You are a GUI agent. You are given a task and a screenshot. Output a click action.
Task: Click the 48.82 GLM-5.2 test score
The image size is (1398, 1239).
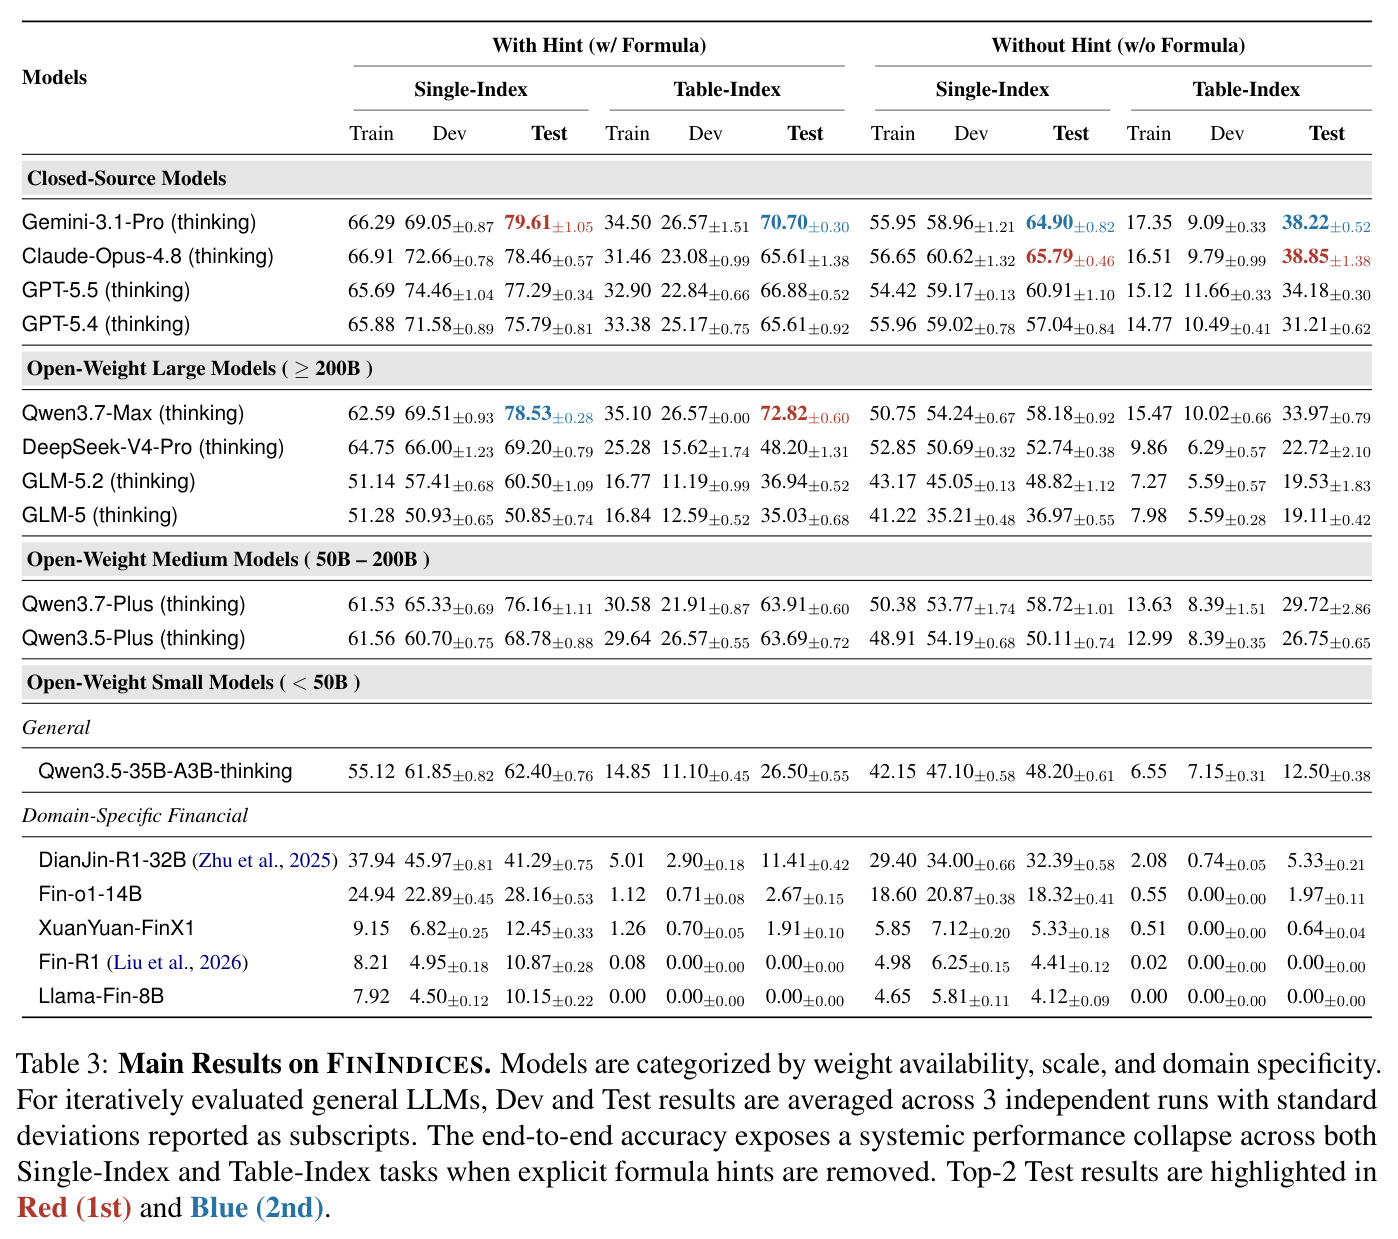pos(1070,482)
